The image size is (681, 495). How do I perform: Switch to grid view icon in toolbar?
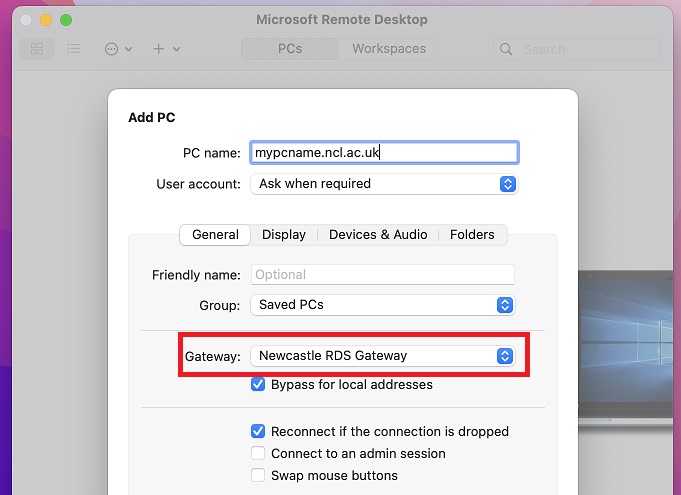pos(37,48)
